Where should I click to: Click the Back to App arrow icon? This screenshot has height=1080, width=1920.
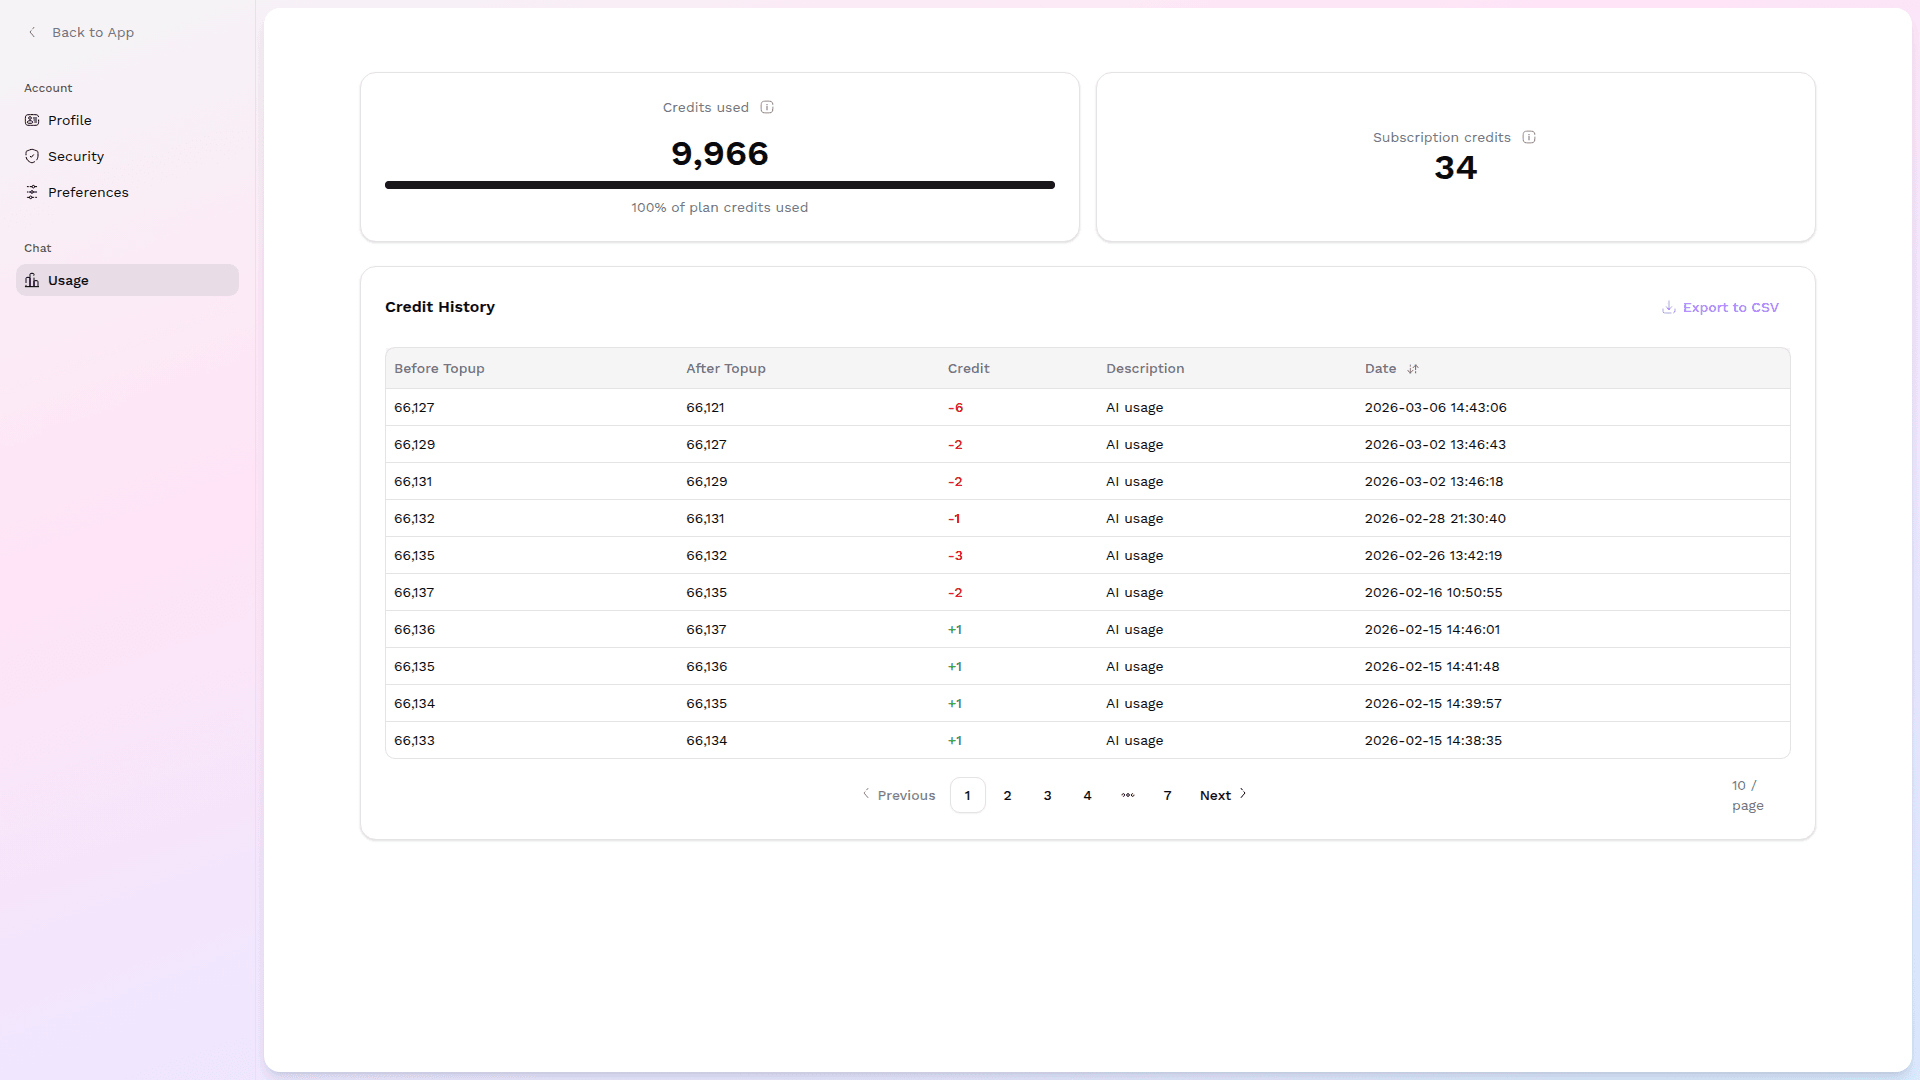coord(32,32)
